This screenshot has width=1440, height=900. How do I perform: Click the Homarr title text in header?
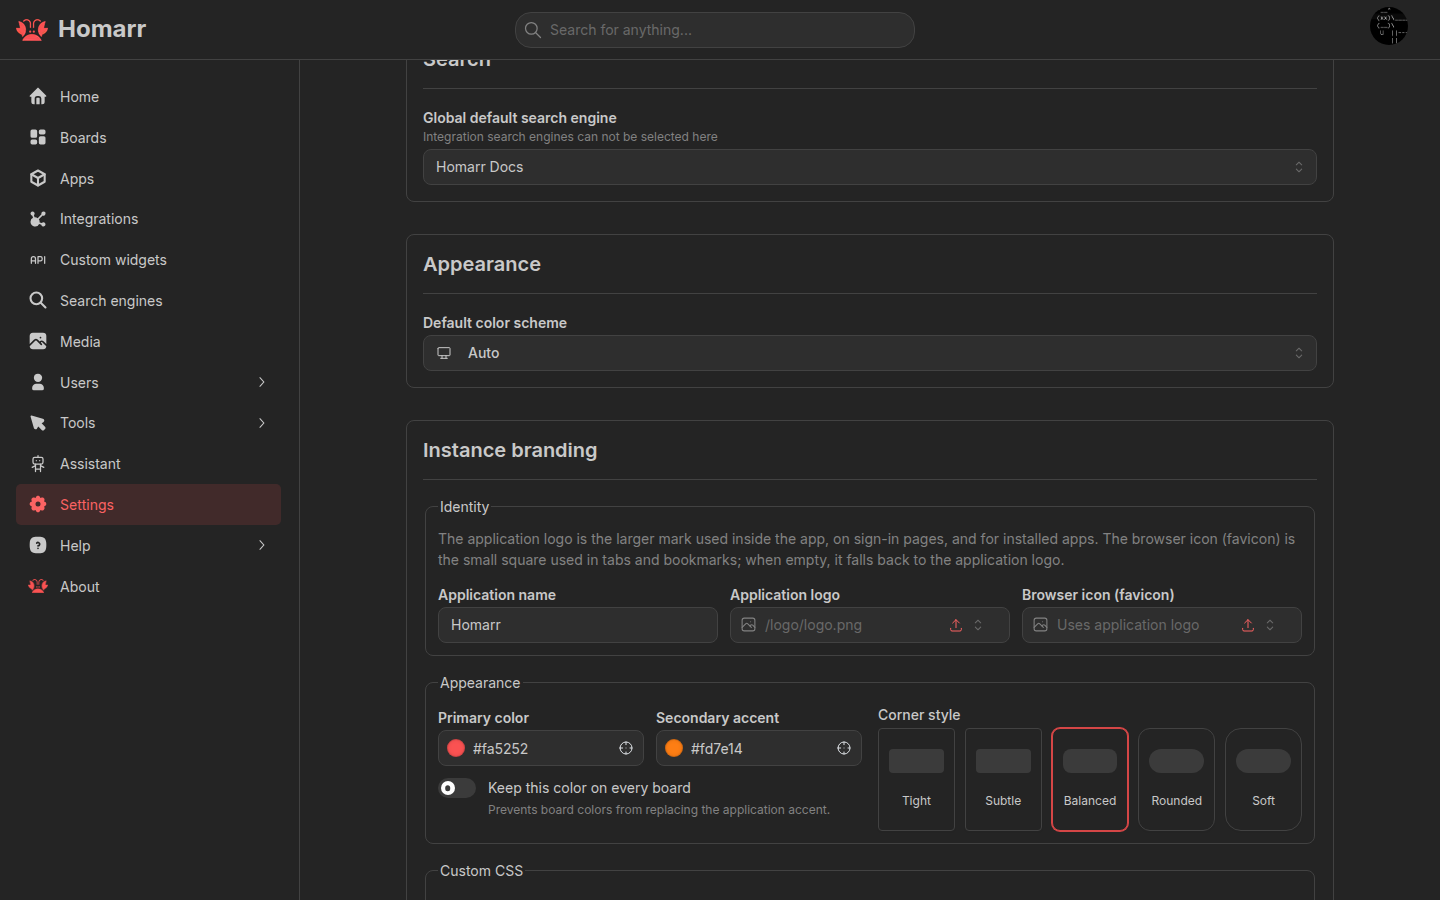tap(102, 29)
